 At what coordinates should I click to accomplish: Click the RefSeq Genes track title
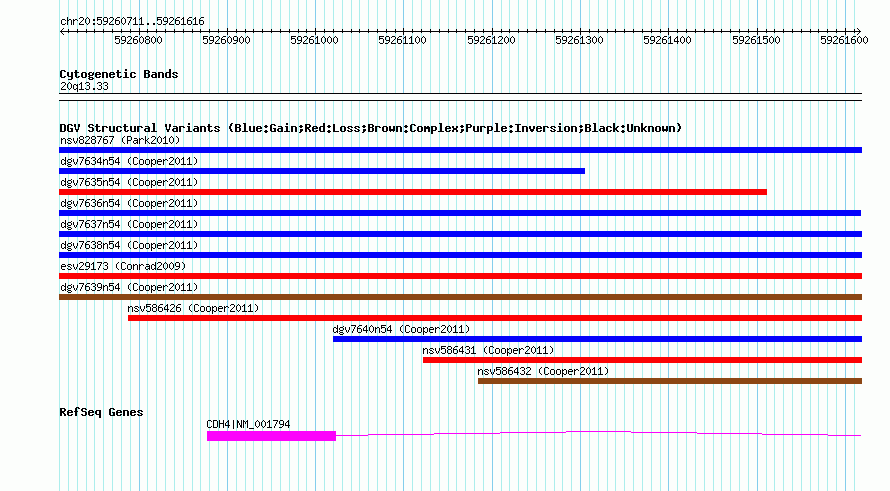pyautogui.click(x=101, y=412)
